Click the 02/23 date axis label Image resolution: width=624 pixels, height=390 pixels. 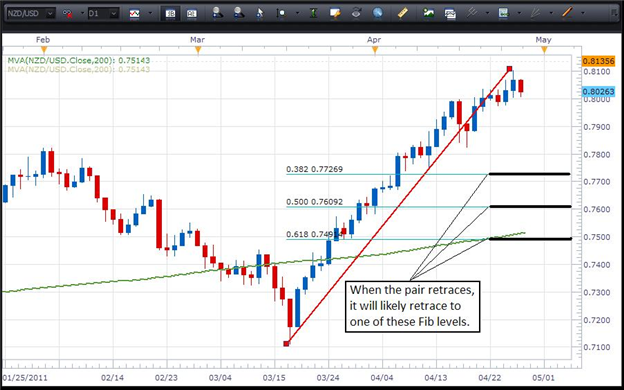[x=166, y=377]
